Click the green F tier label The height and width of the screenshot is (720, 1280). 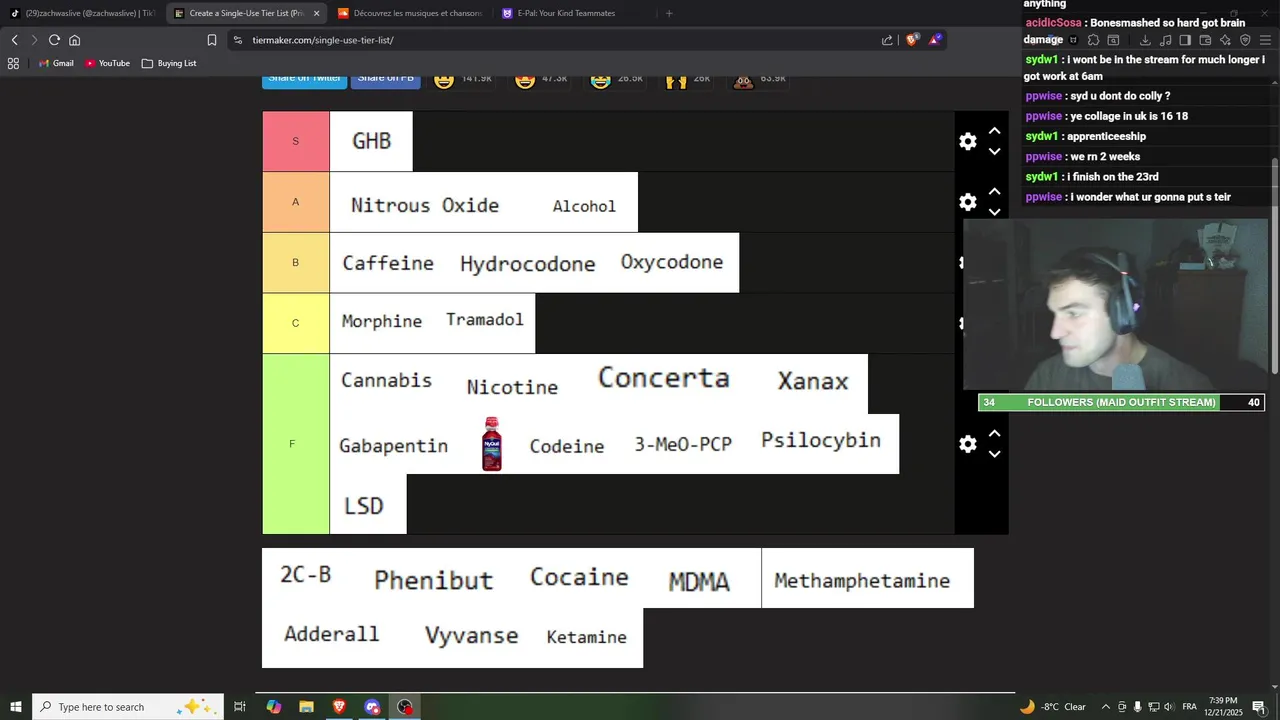(295, 444)
